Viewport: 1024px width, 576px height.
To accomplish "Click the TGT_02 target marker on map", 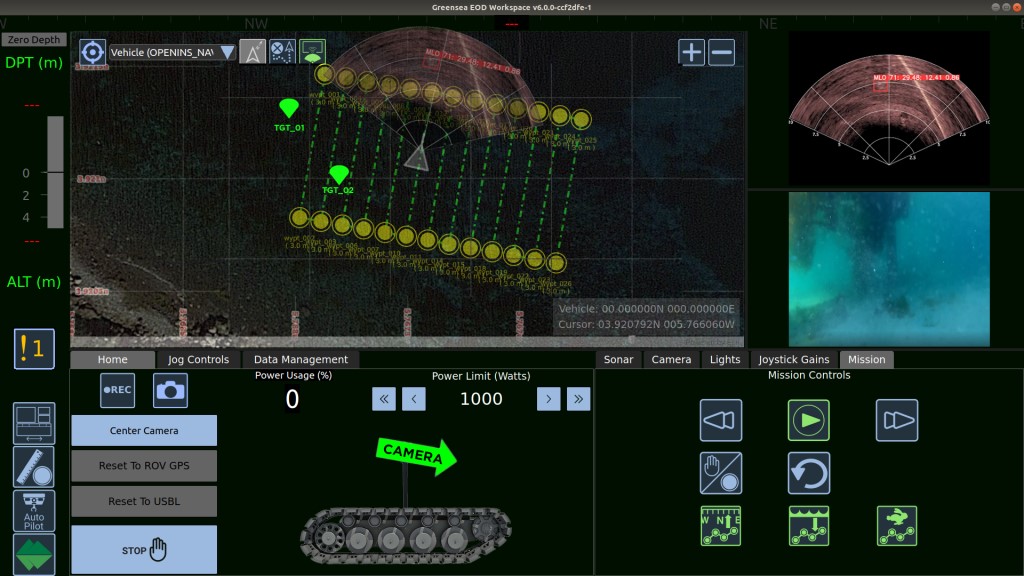I will click(338, 174).
